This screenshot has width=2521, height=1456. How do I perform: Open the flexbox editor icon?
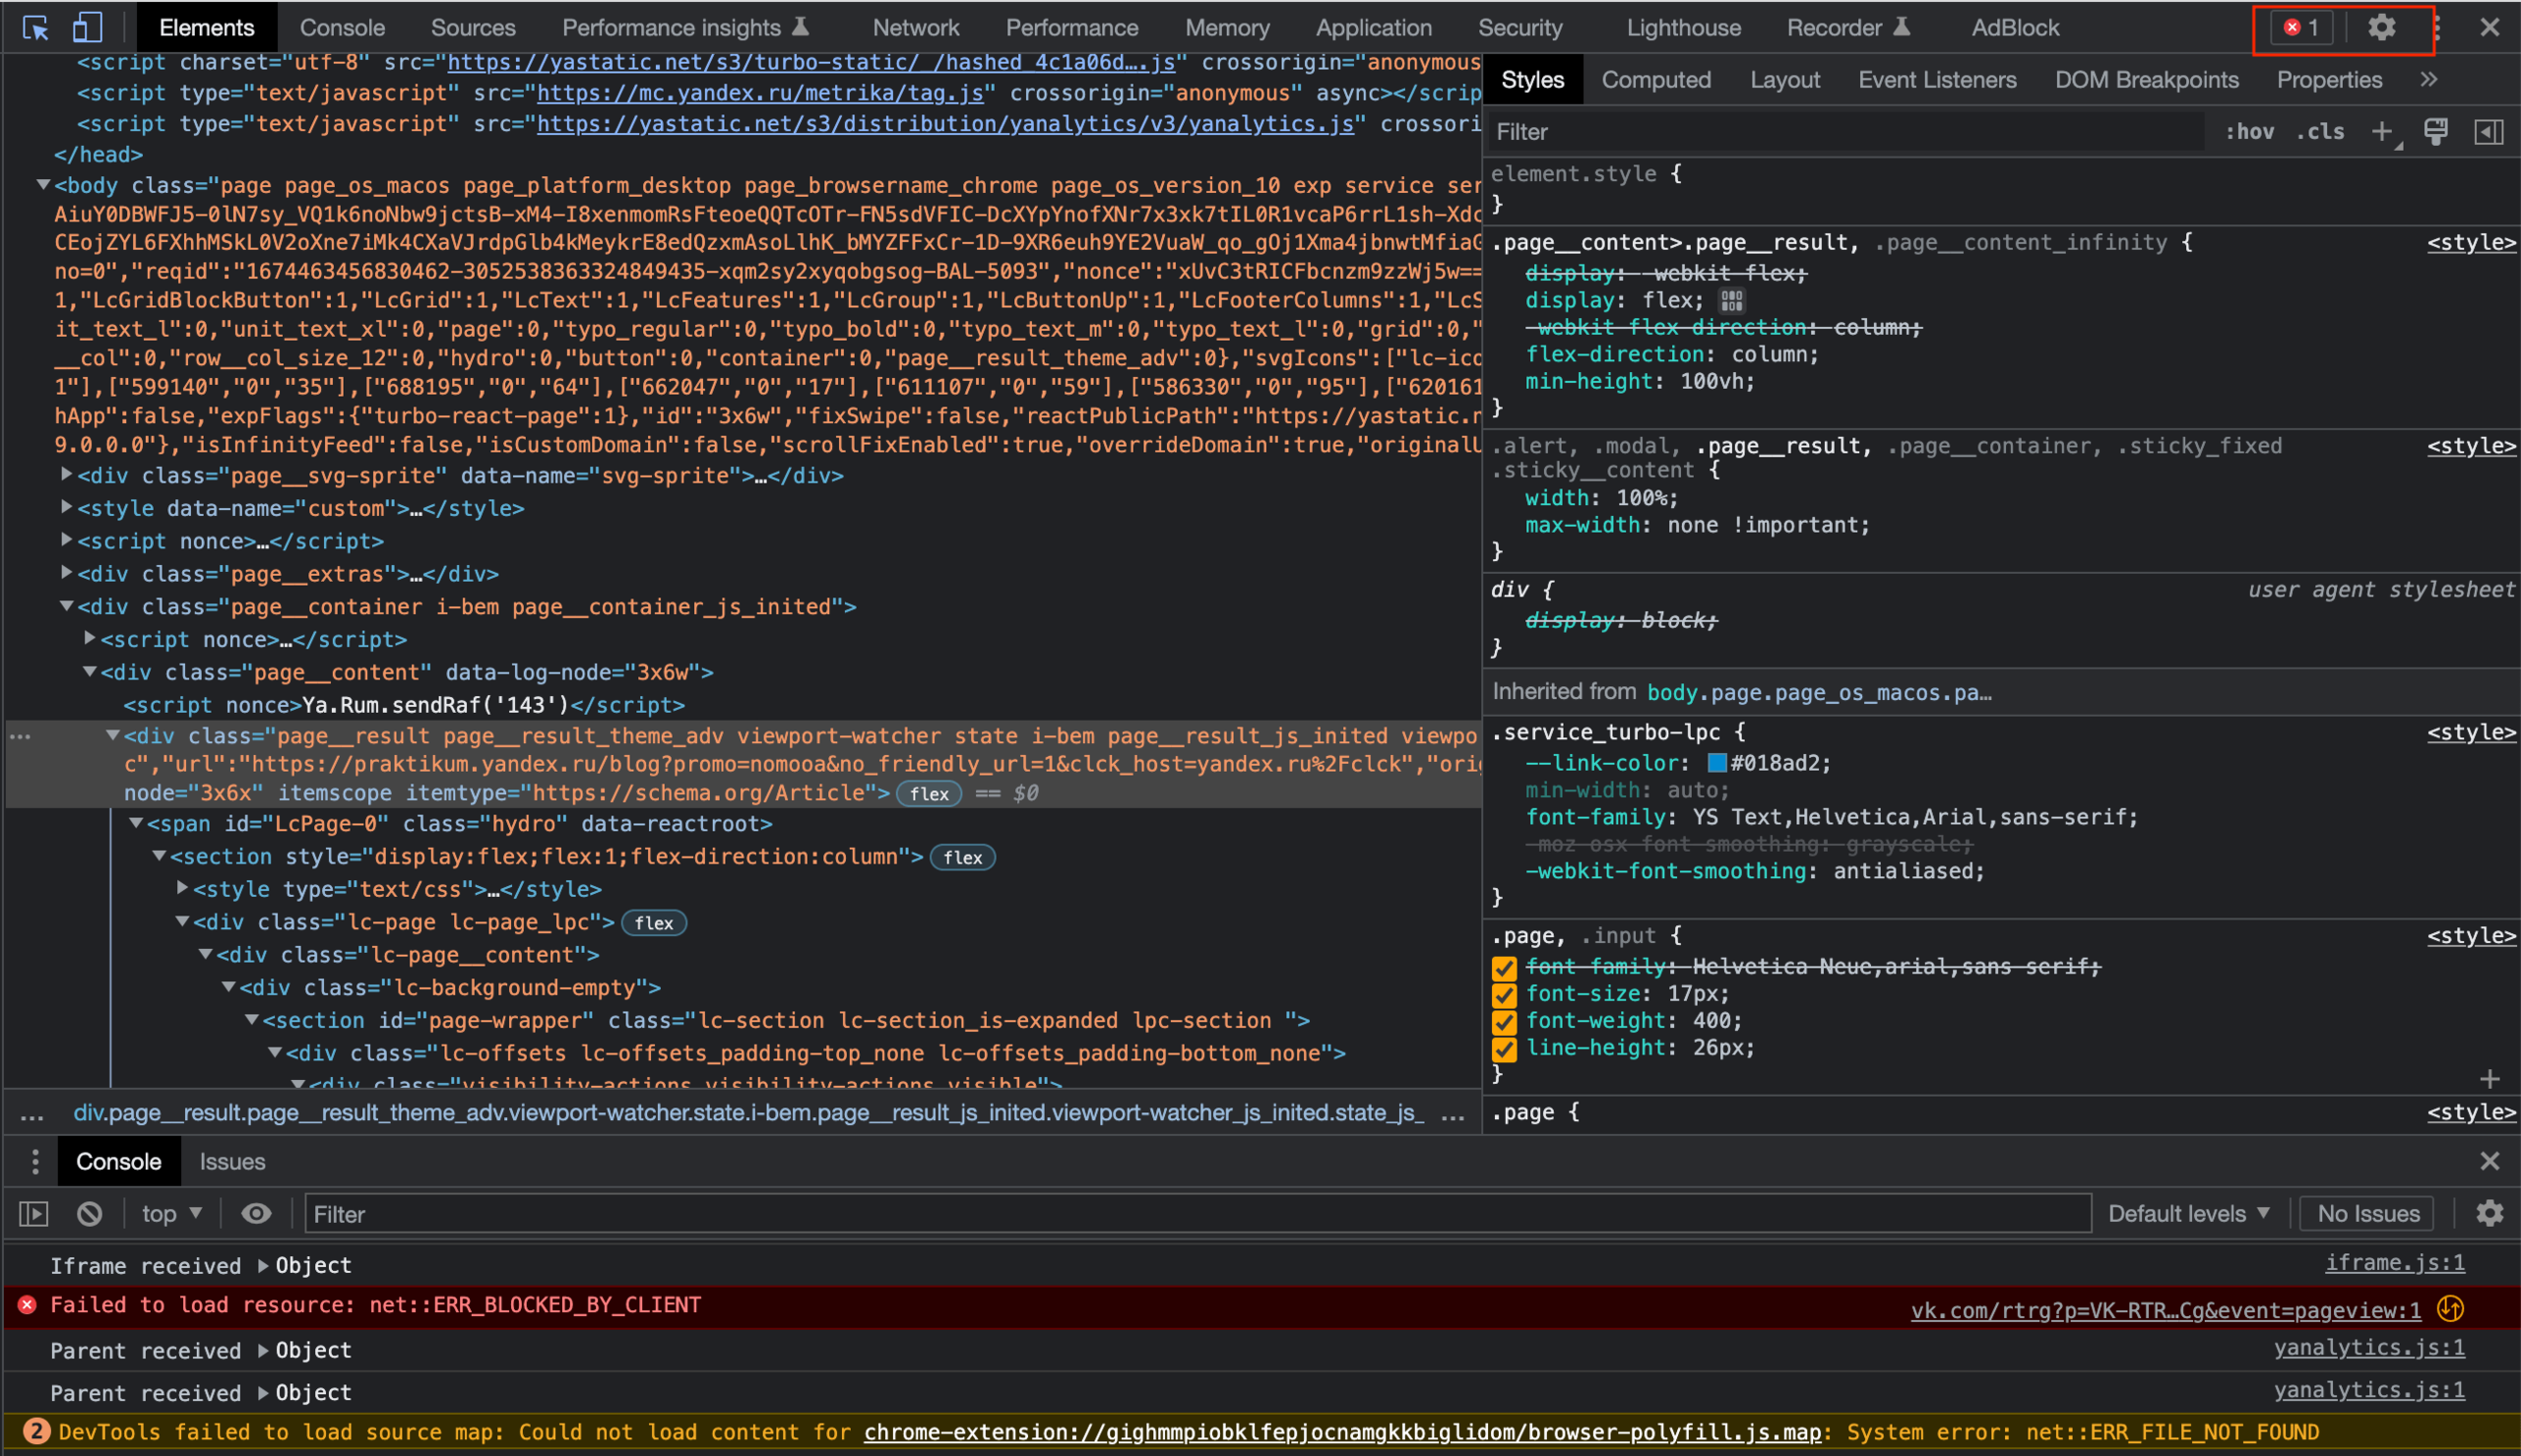[1731, 300]
